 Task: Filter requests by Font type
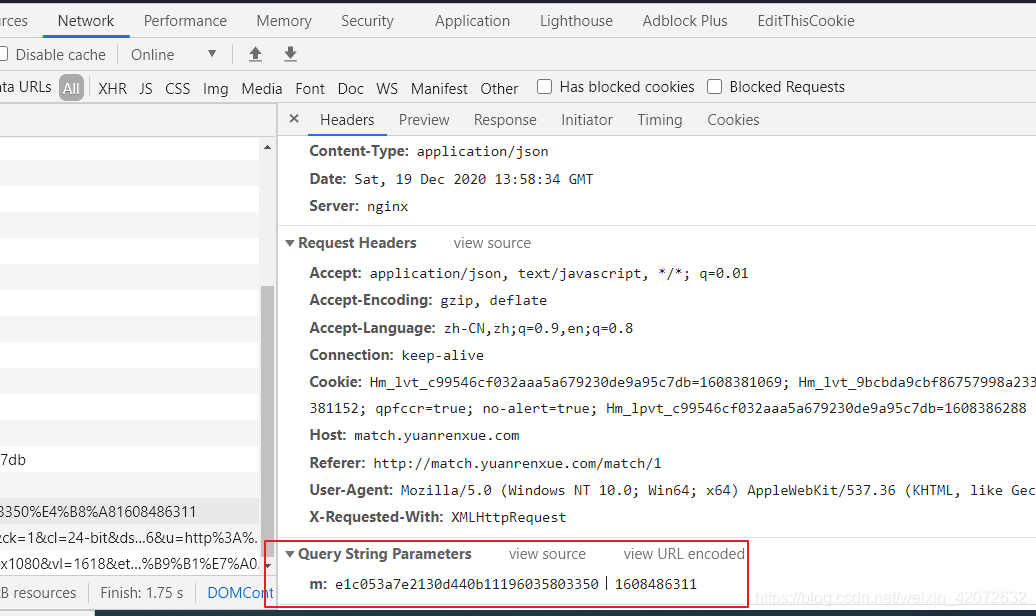click(310, 88)
